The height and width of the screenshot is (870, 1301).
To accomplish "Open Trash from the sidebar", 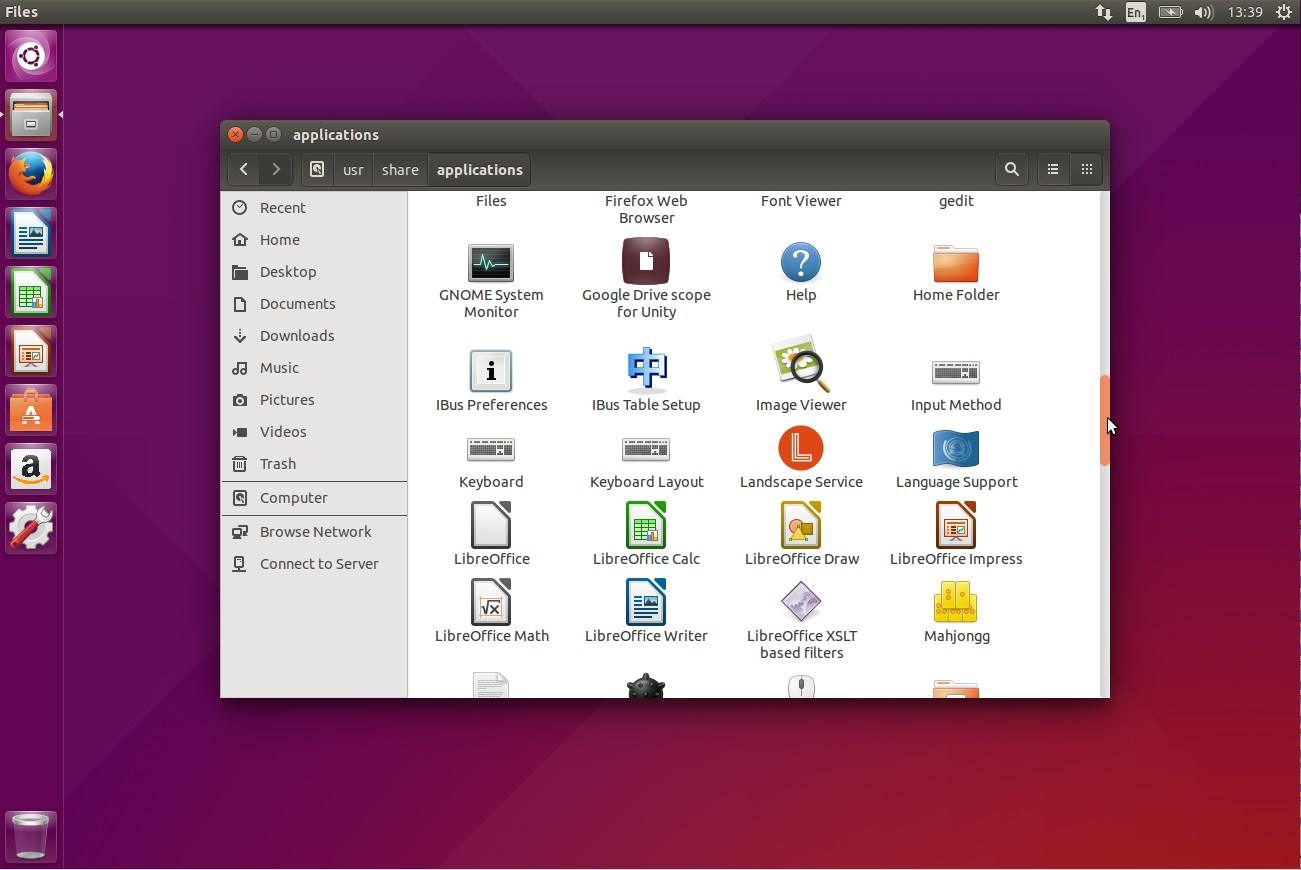I will (x=277, y=464).
